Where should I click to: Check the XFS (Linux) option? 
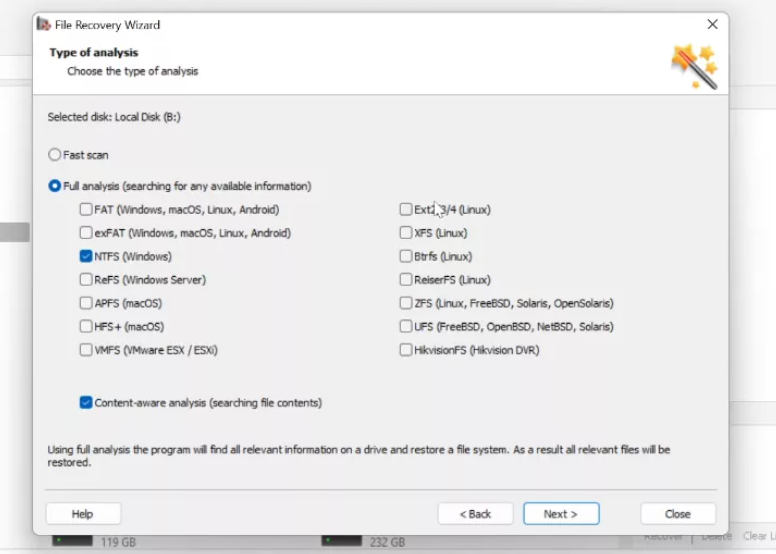pyautogui.click(x=406, y=233)
